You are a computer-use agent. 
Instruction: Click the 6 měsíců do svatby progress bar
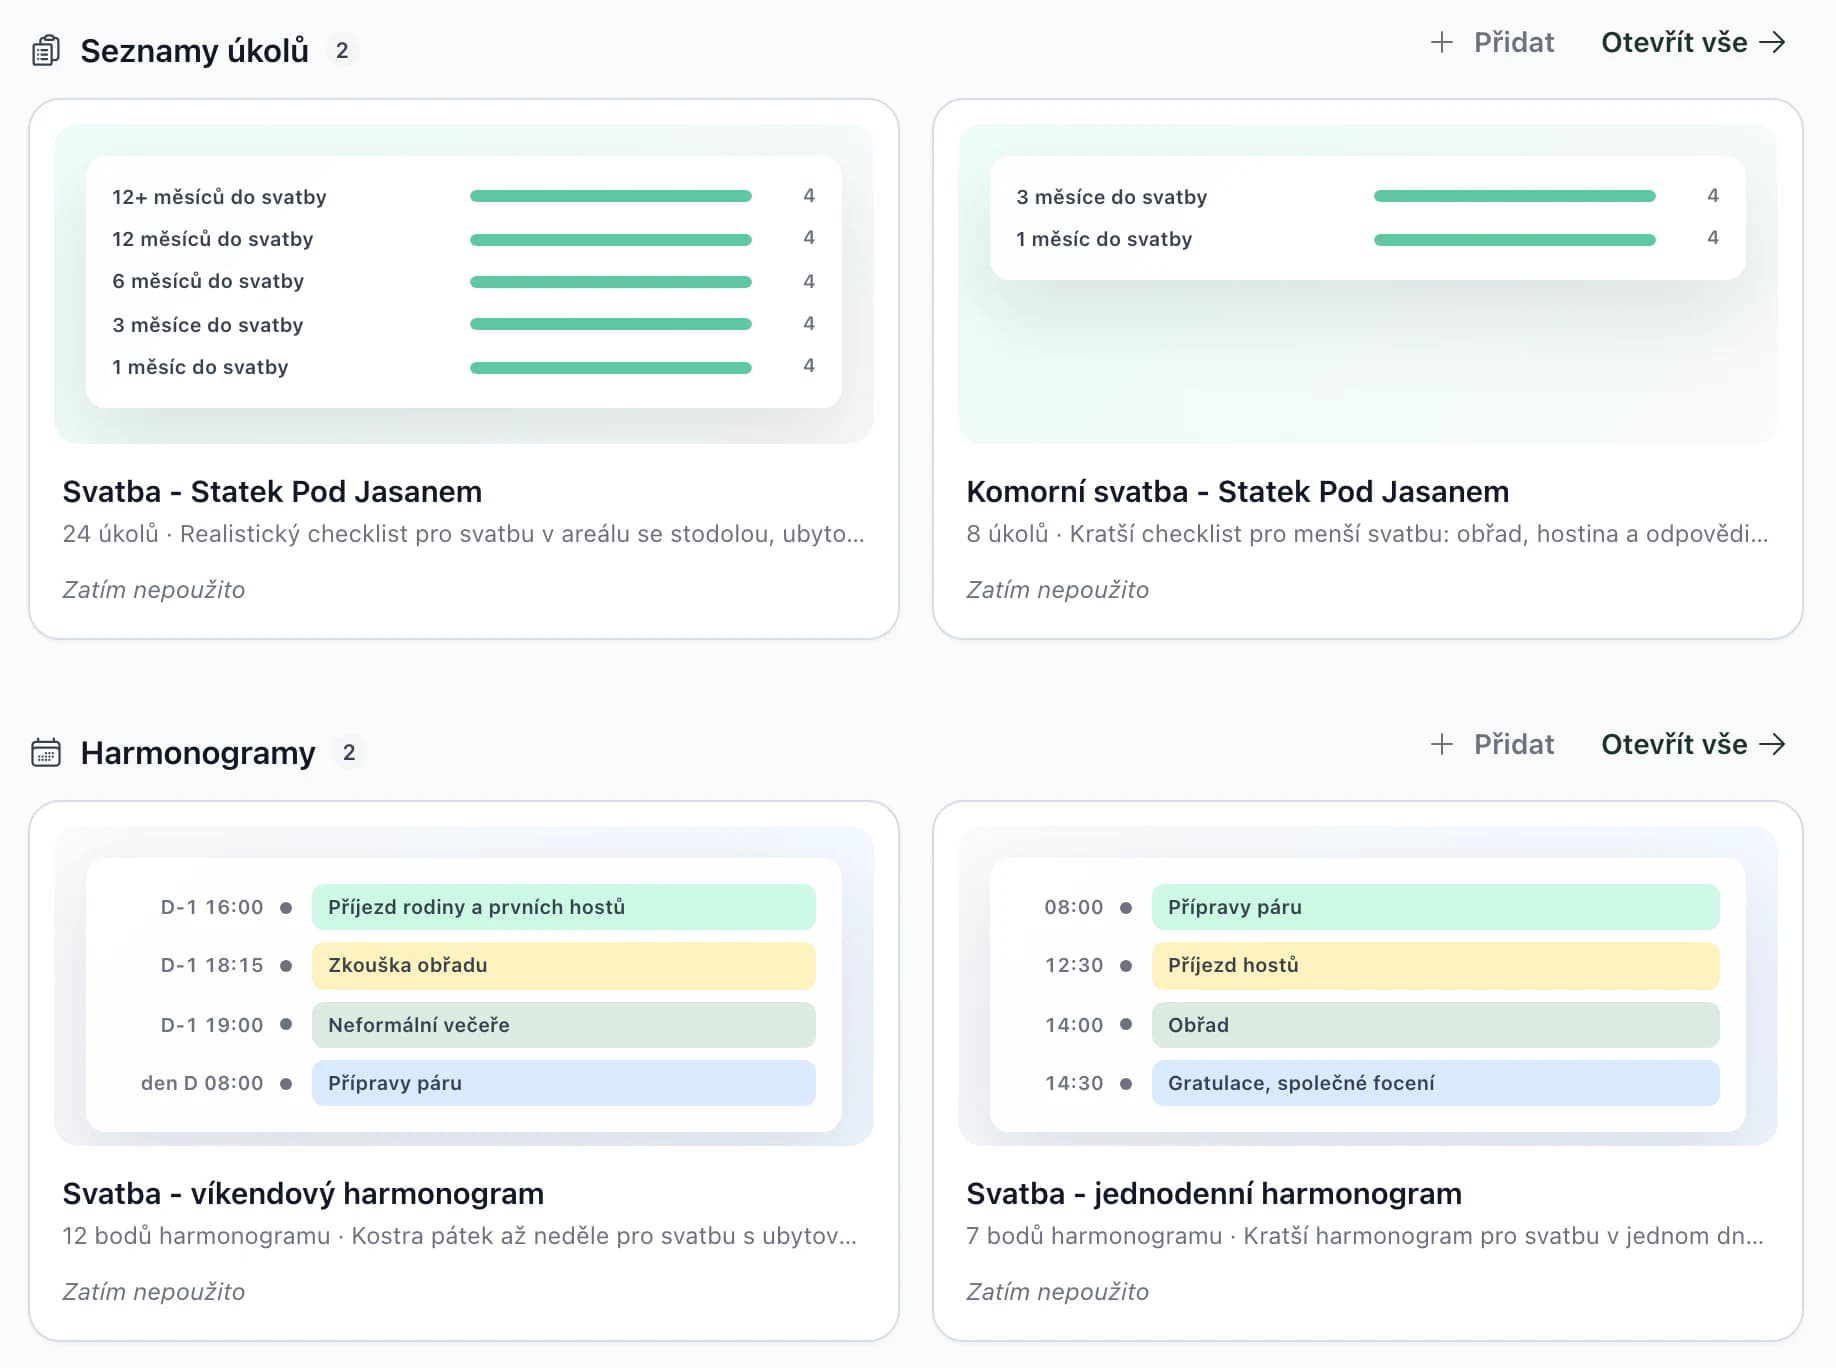611,282
